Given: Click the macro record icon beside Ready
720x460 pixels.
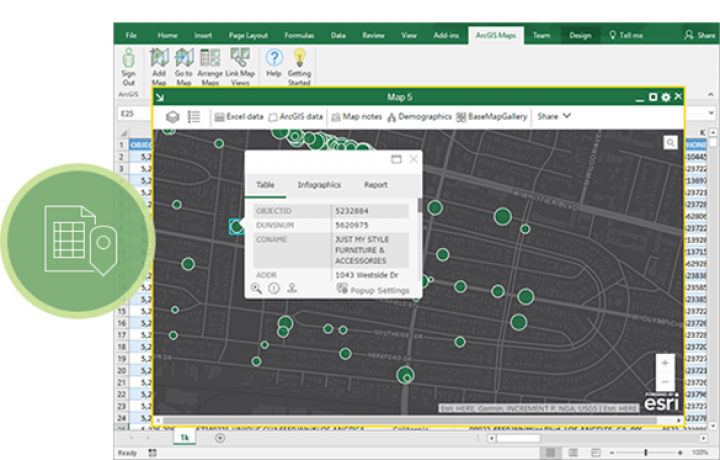Looking at the screenshot, I should pos(152,453).
